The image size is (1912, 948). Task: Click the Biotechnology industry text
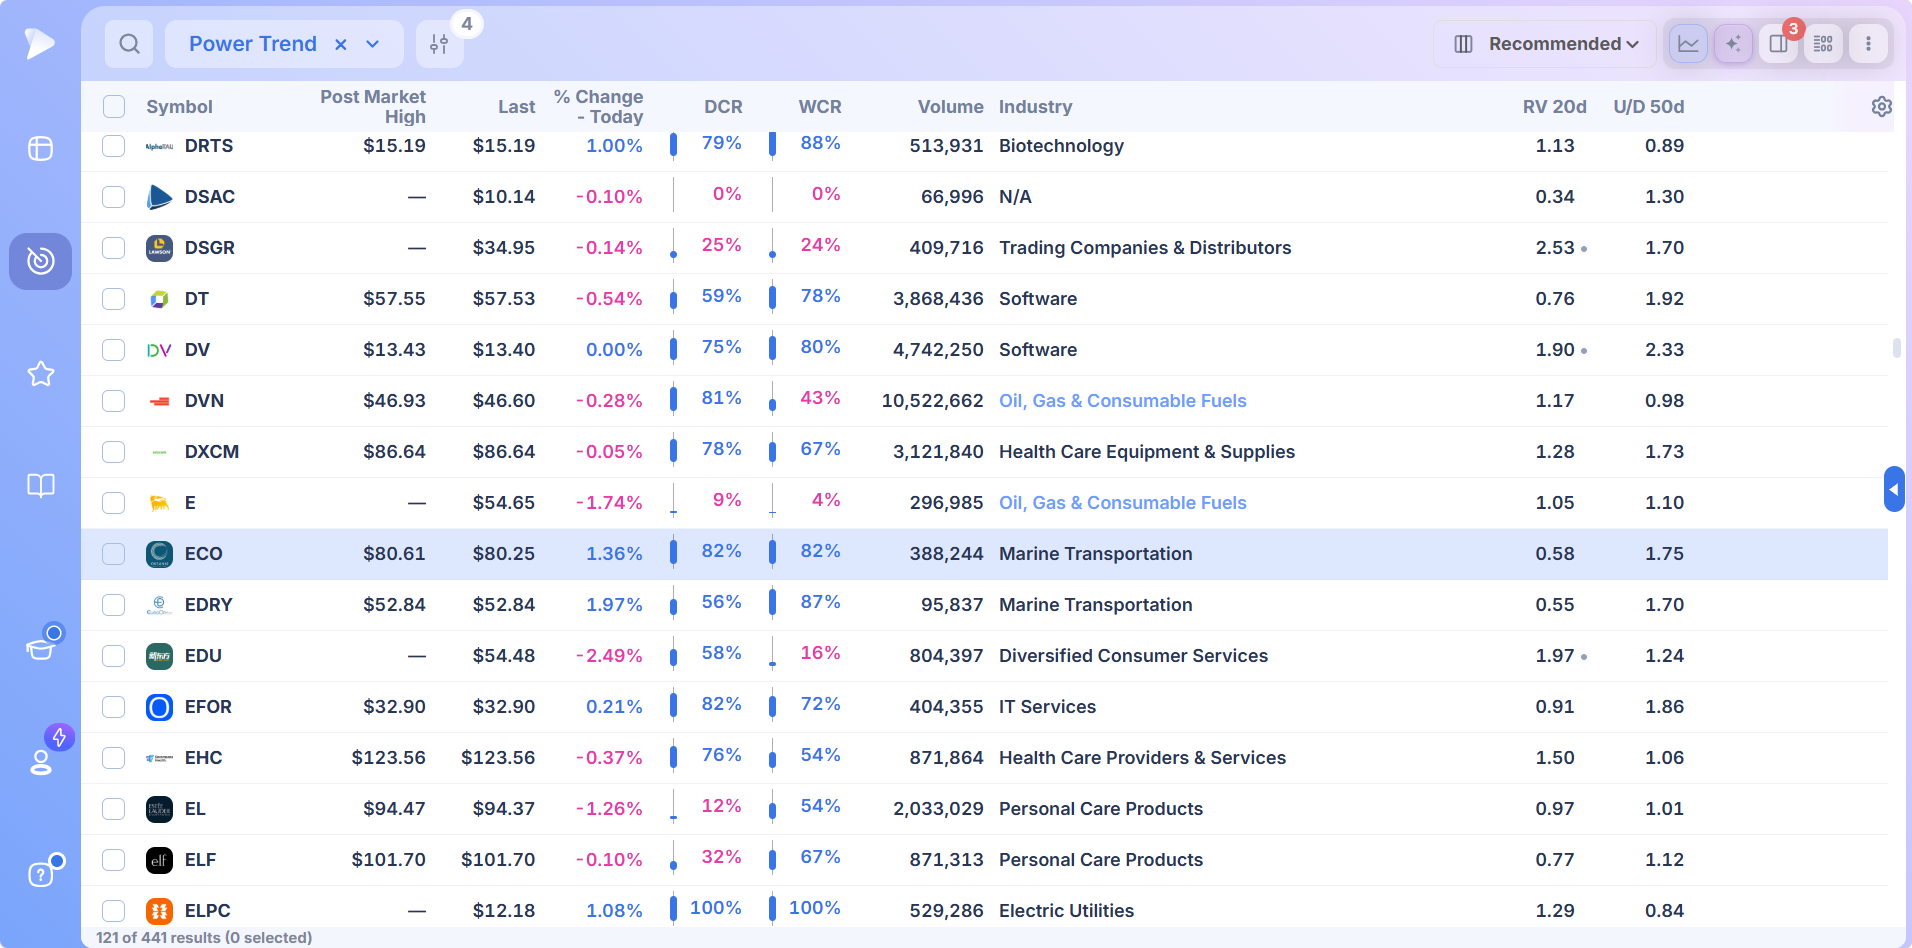pos(1061,146)
